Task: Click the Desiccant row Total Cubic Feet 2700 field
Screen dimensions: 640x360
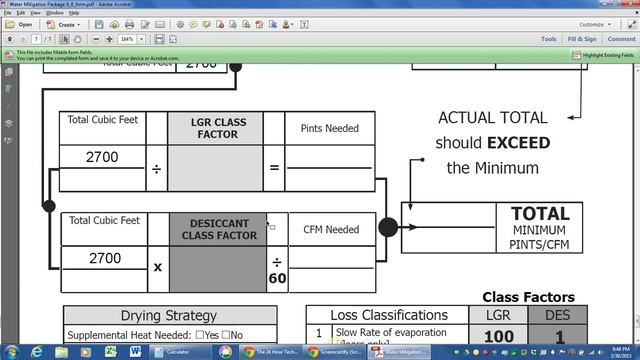Action: 105,258
